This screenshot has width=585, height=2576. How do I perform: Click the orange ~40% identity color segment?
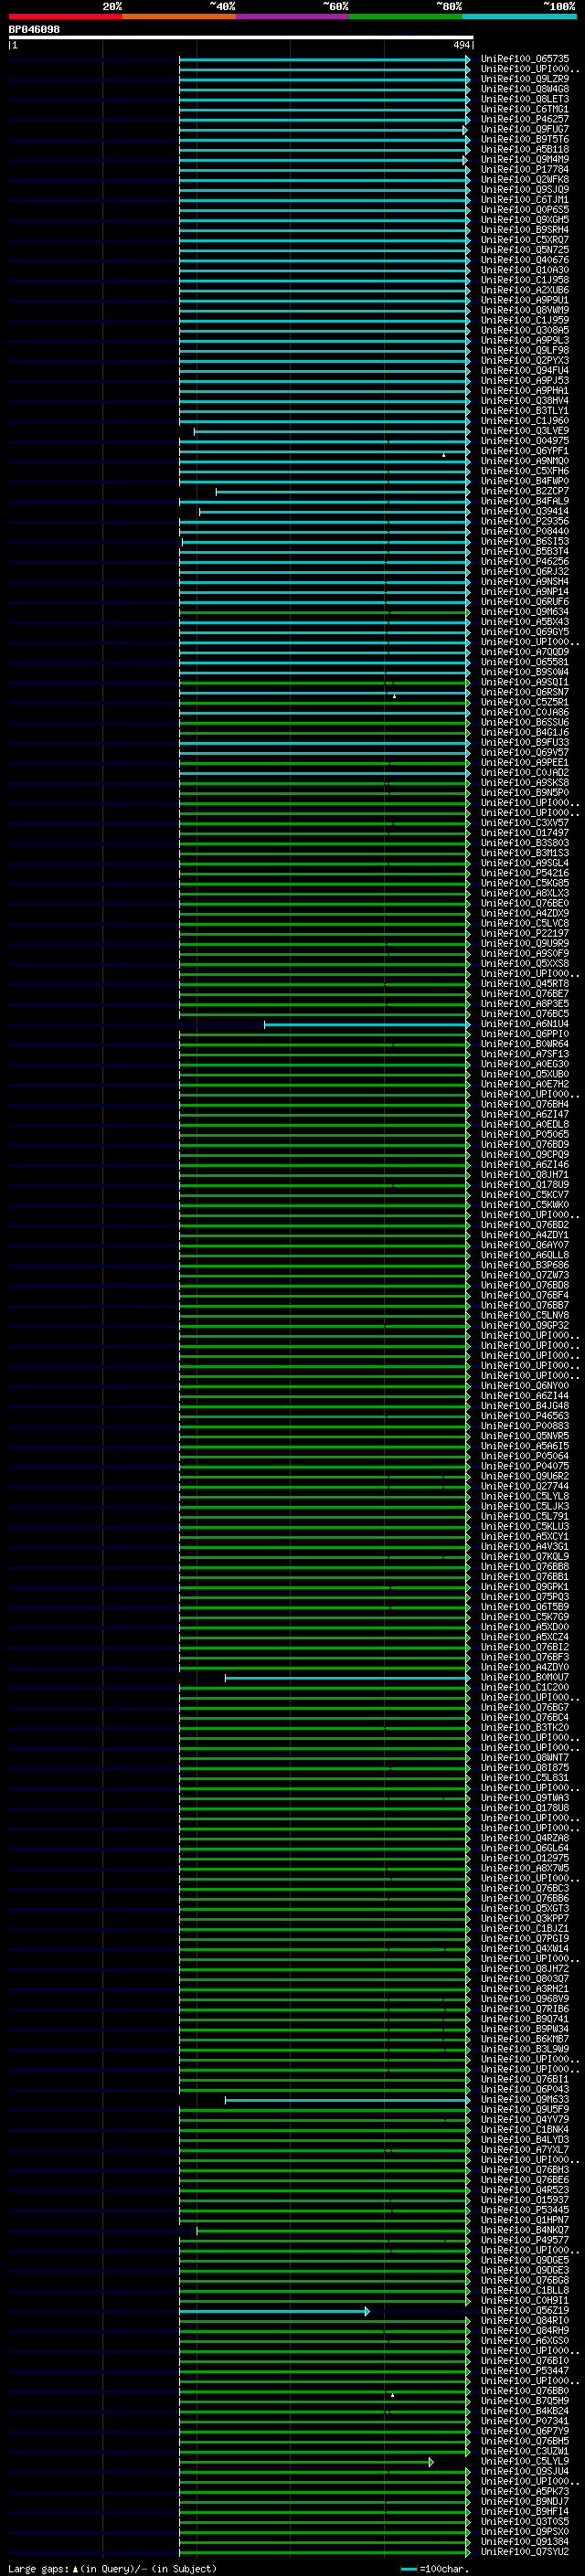click(x=179, y=16)
